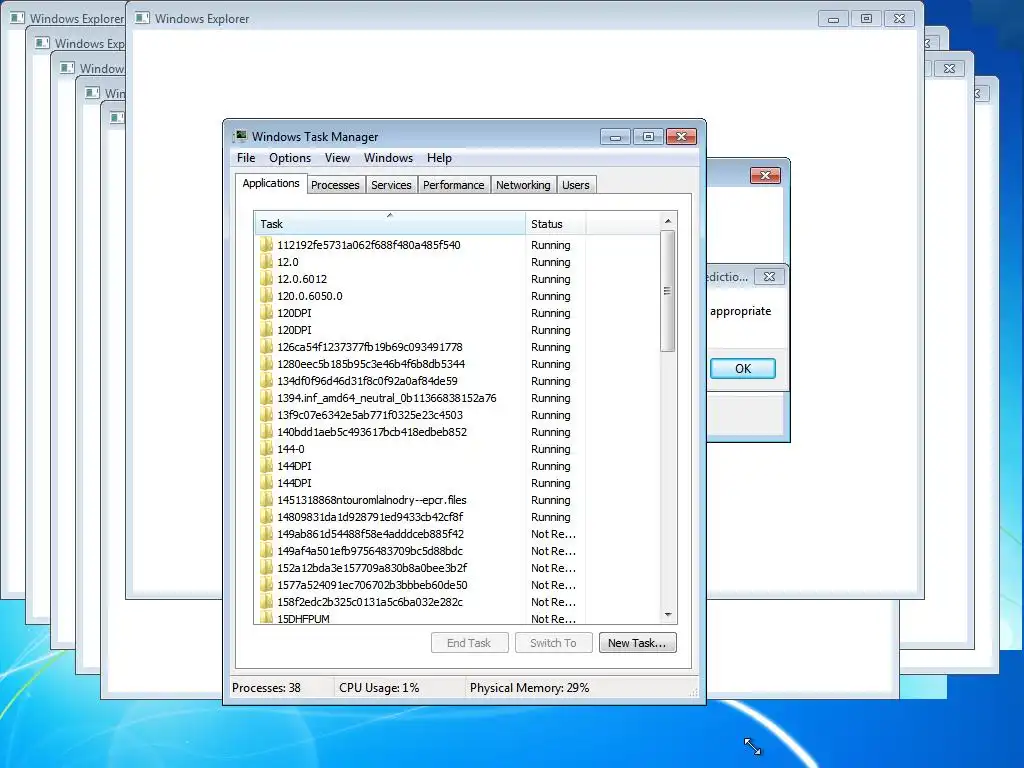1024x768 pixels.
Task: Select task 1394.inf_amd64_neutral_0b11366838152a76
Action: tap(387, 398)
